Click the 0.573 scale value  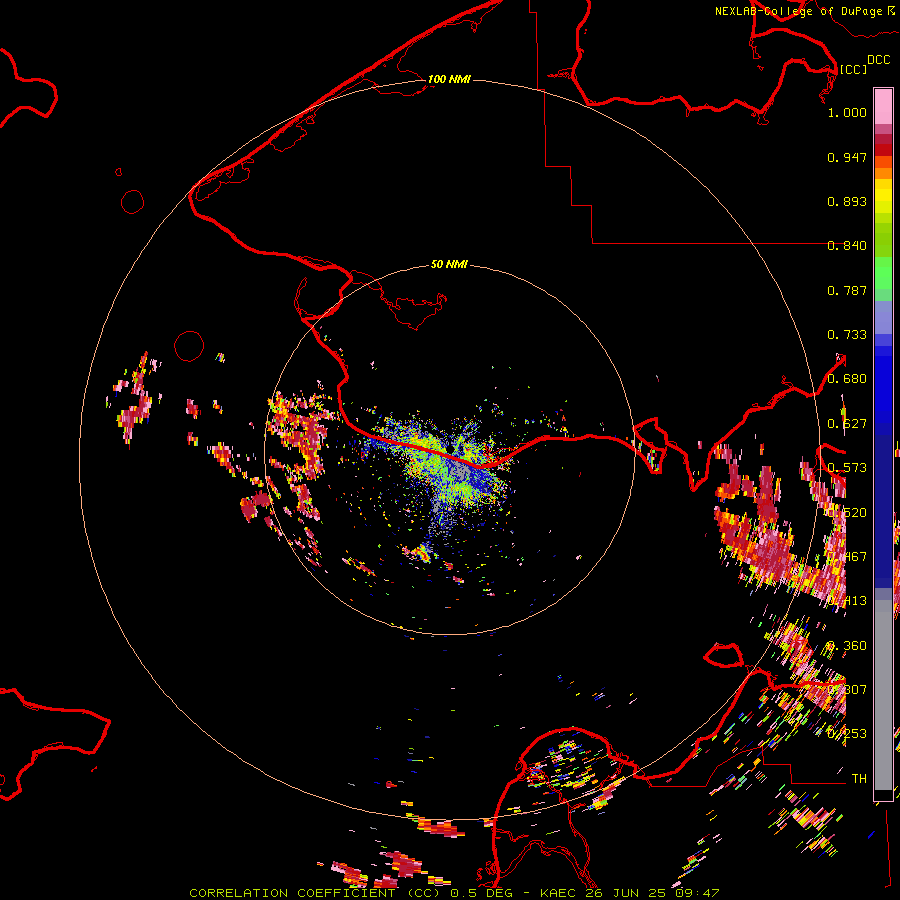847,468
